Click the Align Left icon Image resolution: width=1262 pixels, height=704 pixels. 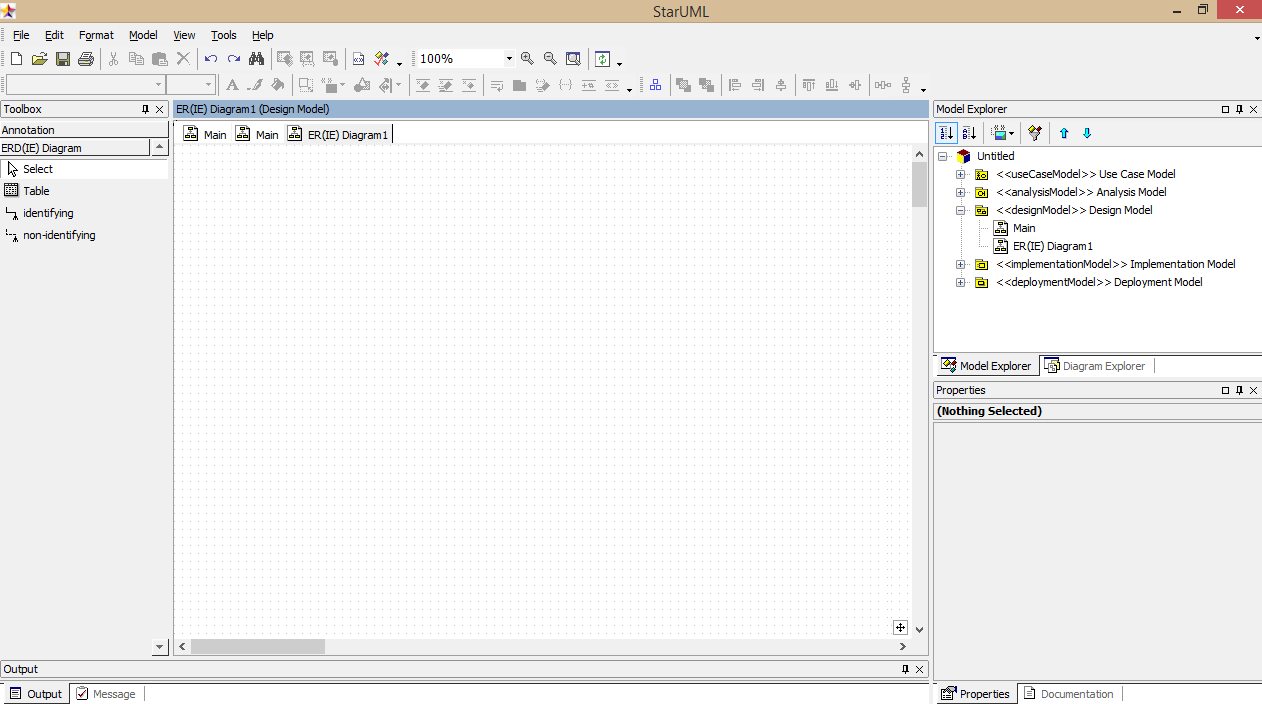click(735, 86)
